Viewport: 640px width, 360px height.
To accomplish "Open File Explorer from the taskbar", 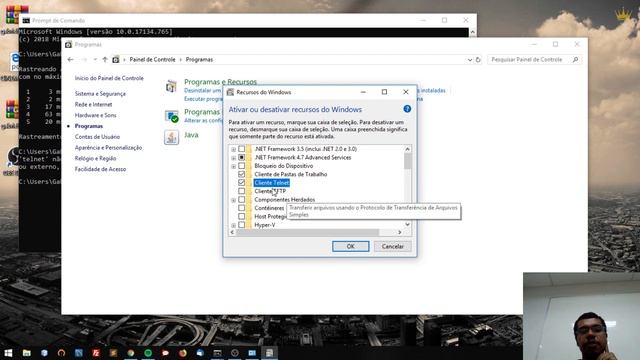I will point(27,353).
